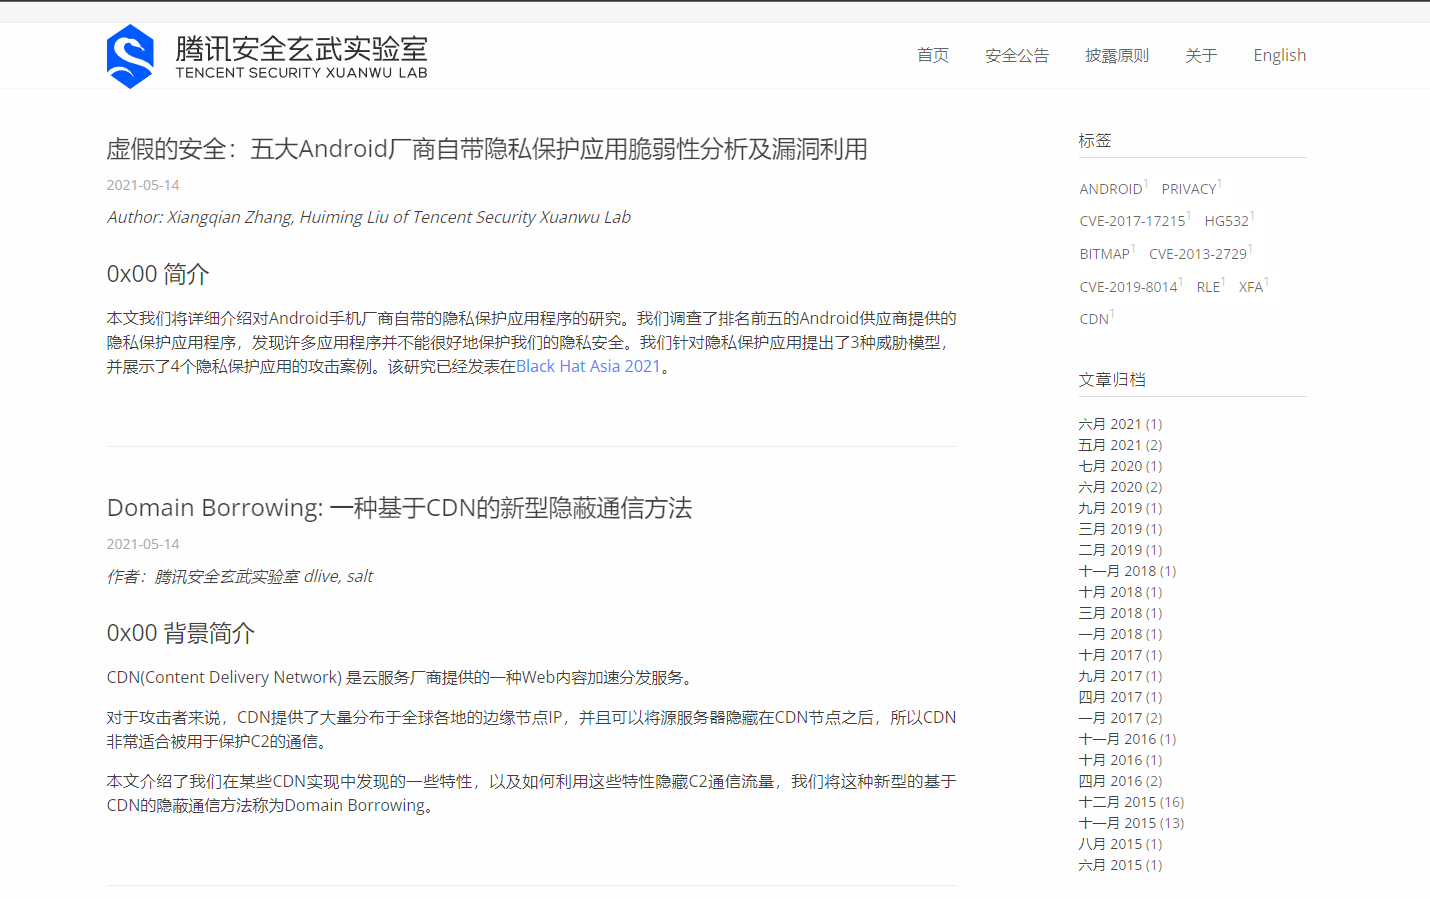Open the 虚假的安全 Android privacy article title
Image resolution: width=1430 pixels, height=899 pixels.
(487, 149)
